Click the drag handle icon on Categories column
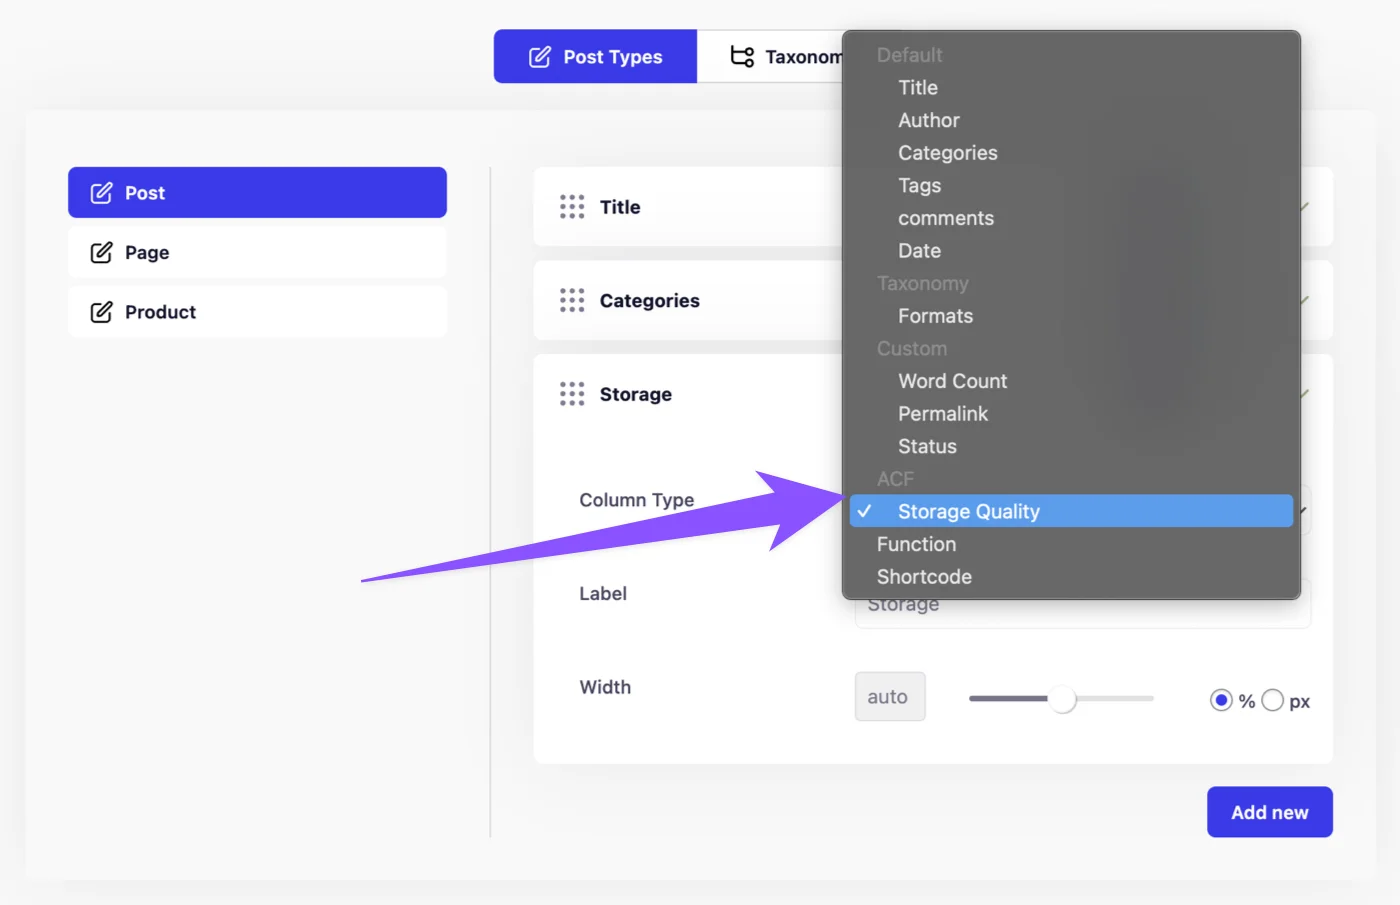The height and width of the screenshot is (905, 1400). 572,300
